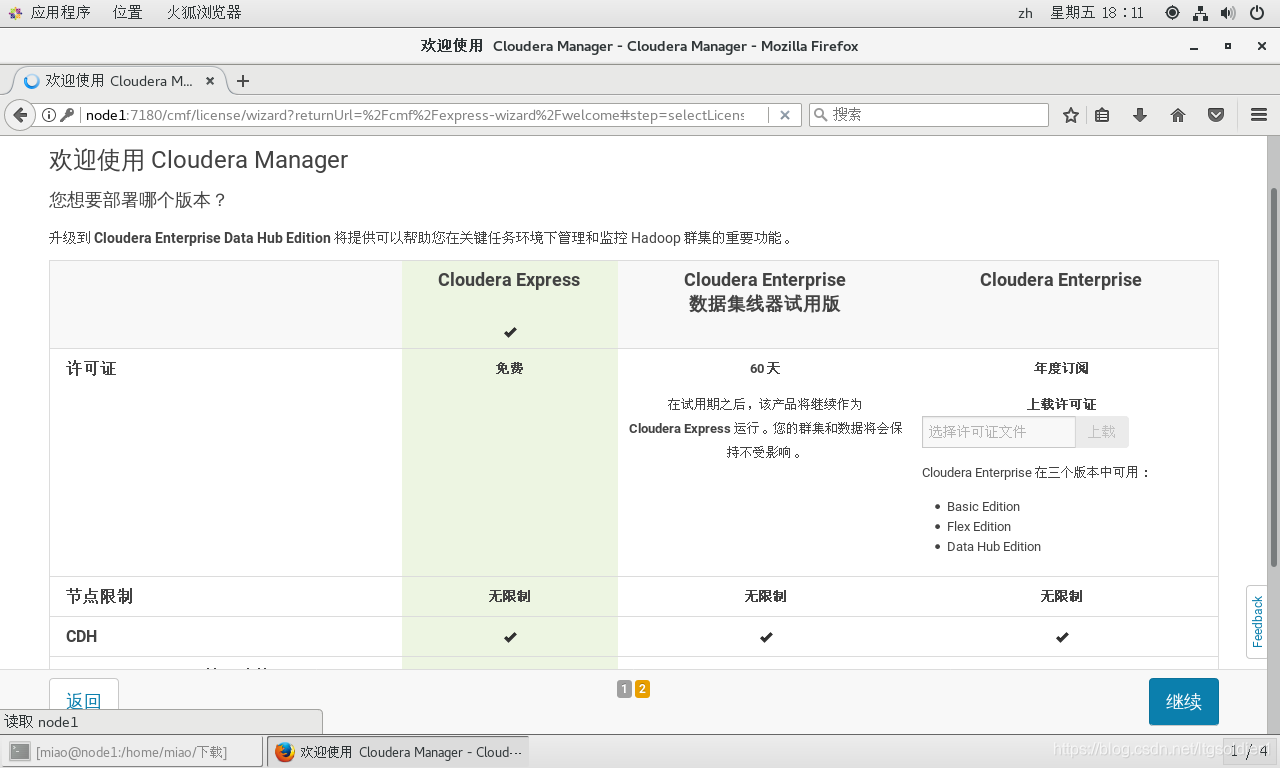The height and width of the screenshot is (768, 1280).
Task: Click the 免费 text under Cloudera Express
Action: pyautogui.click(x=509, y=368)
